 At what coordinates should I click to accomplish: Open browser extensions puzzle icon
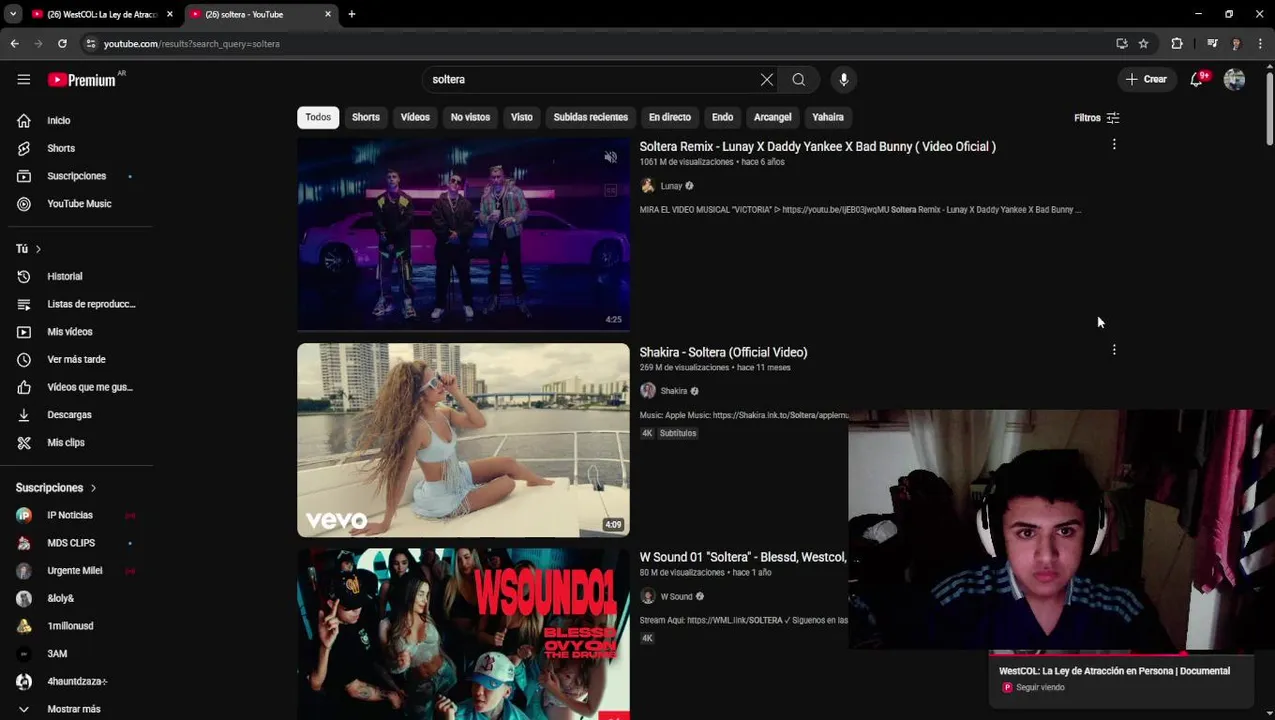(x=1177, y=44)
